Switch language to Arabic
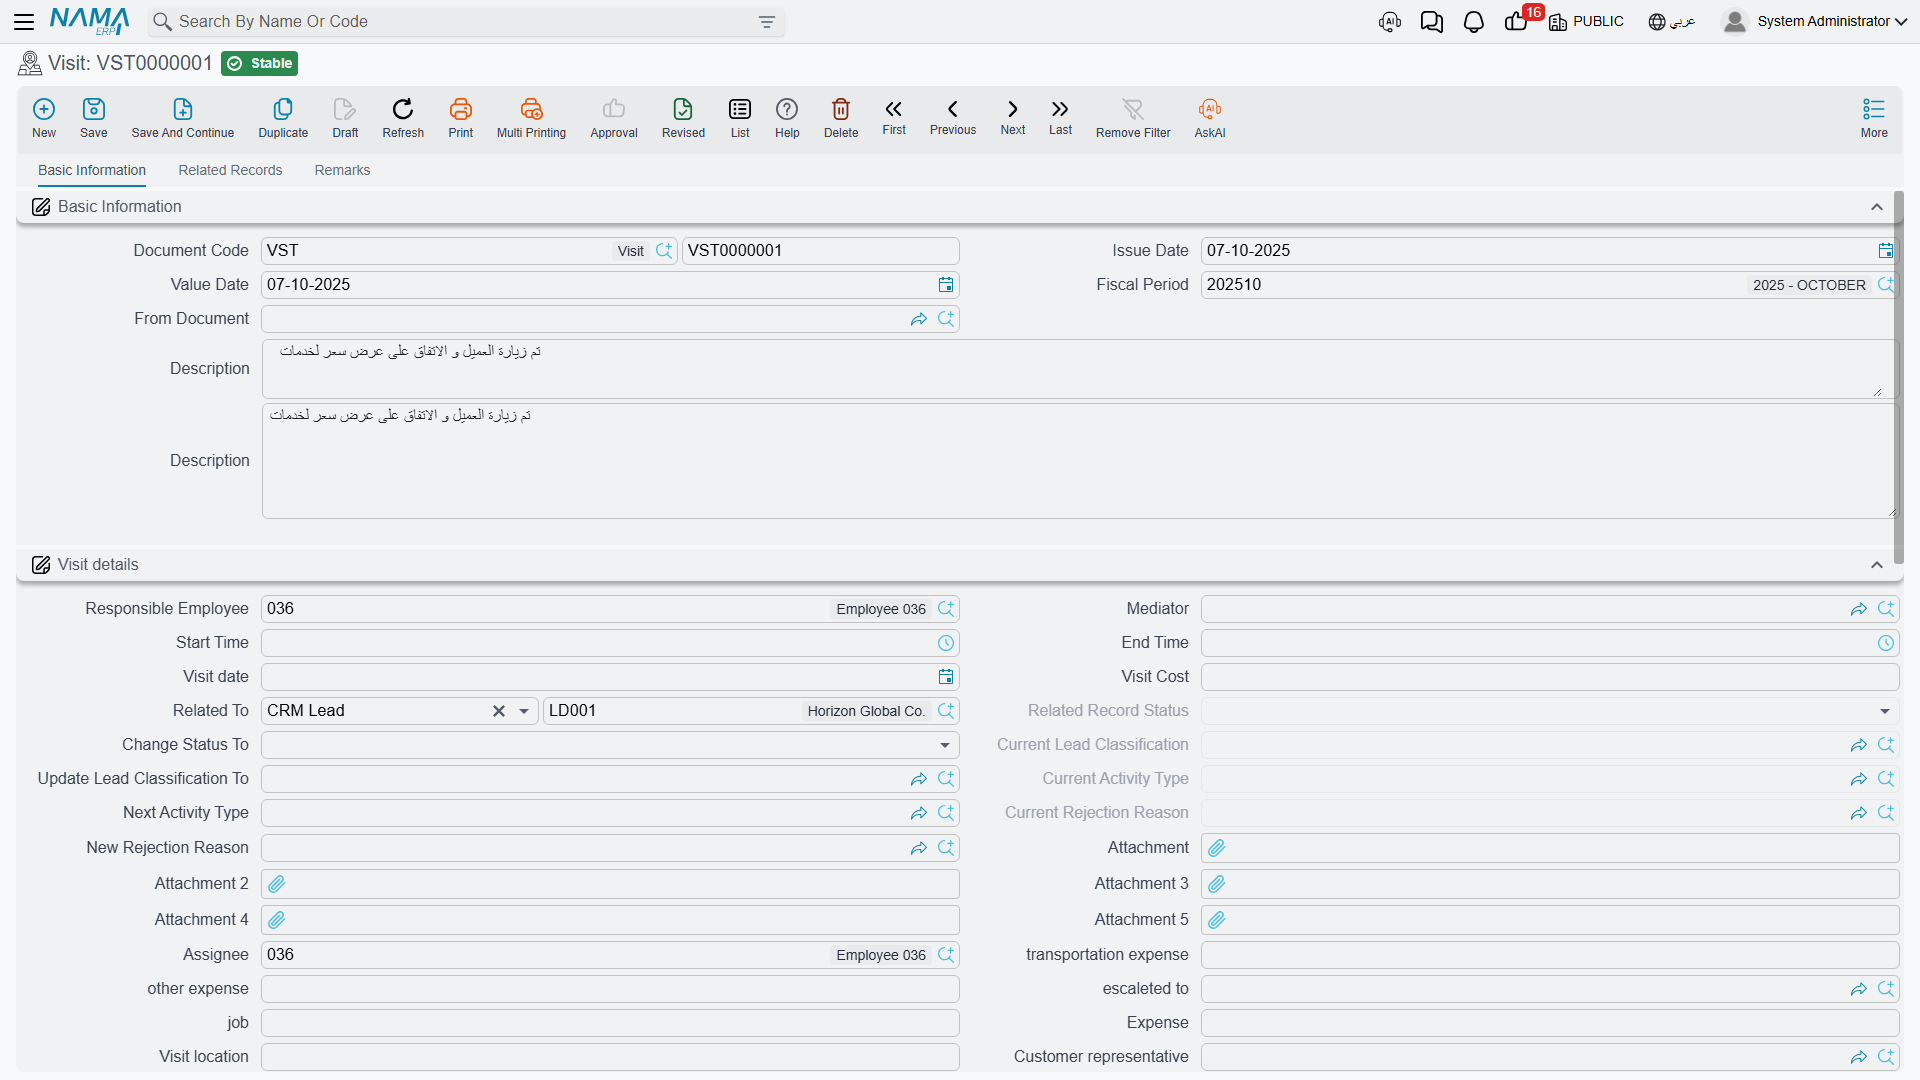1920x1080 pixels. click(x=1672, y=22)
